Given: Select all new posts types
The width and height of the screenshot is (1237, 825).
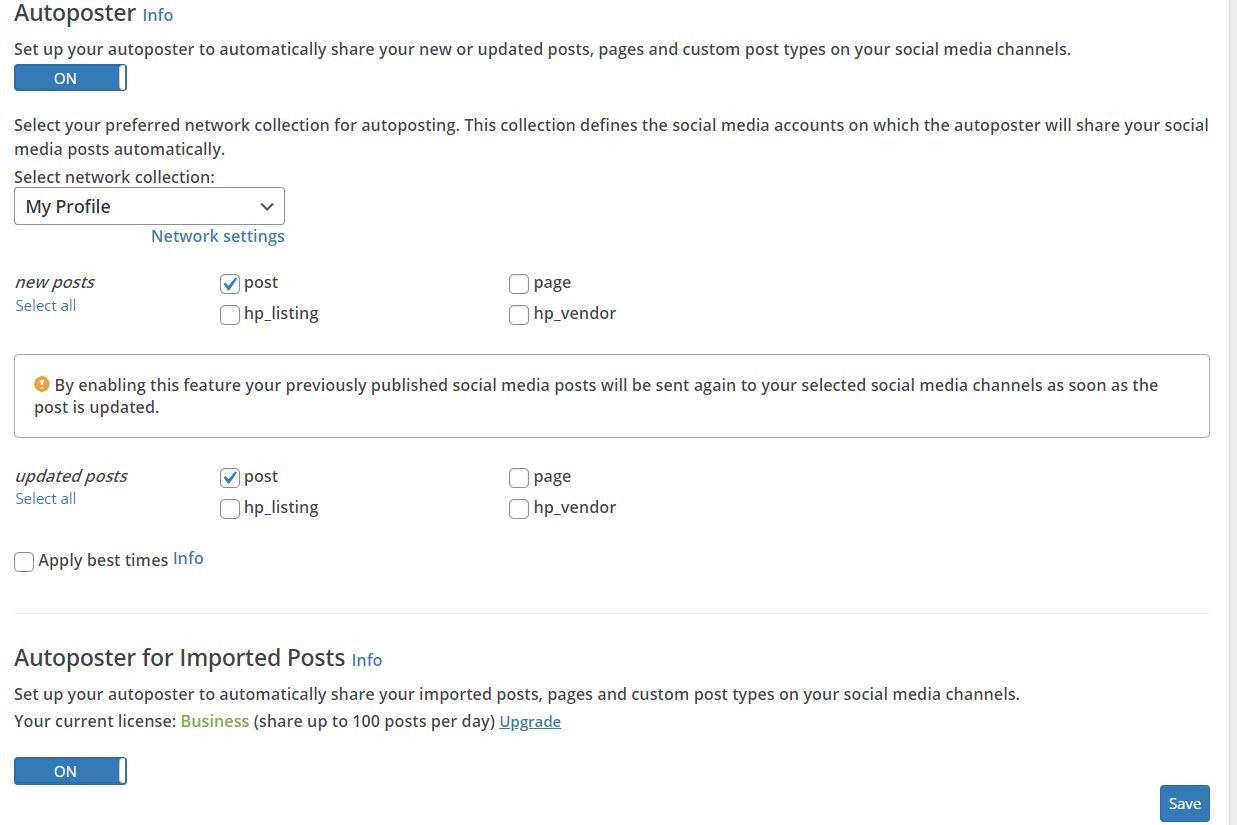Looking at the screenshot, I should click(46, 305).
